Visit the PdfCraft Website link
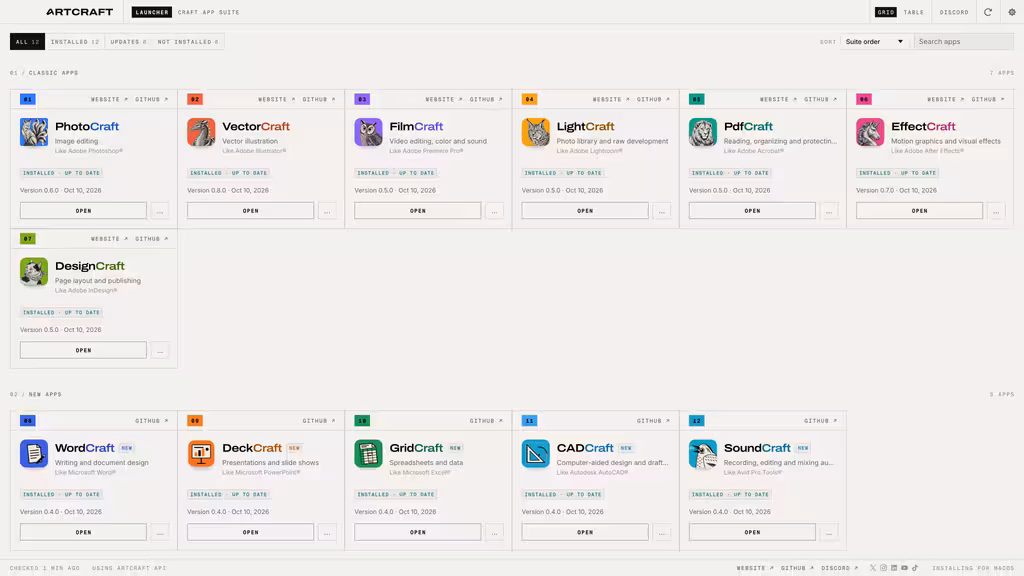Viewport: 1024px width, 576px height. pos(776,99)
